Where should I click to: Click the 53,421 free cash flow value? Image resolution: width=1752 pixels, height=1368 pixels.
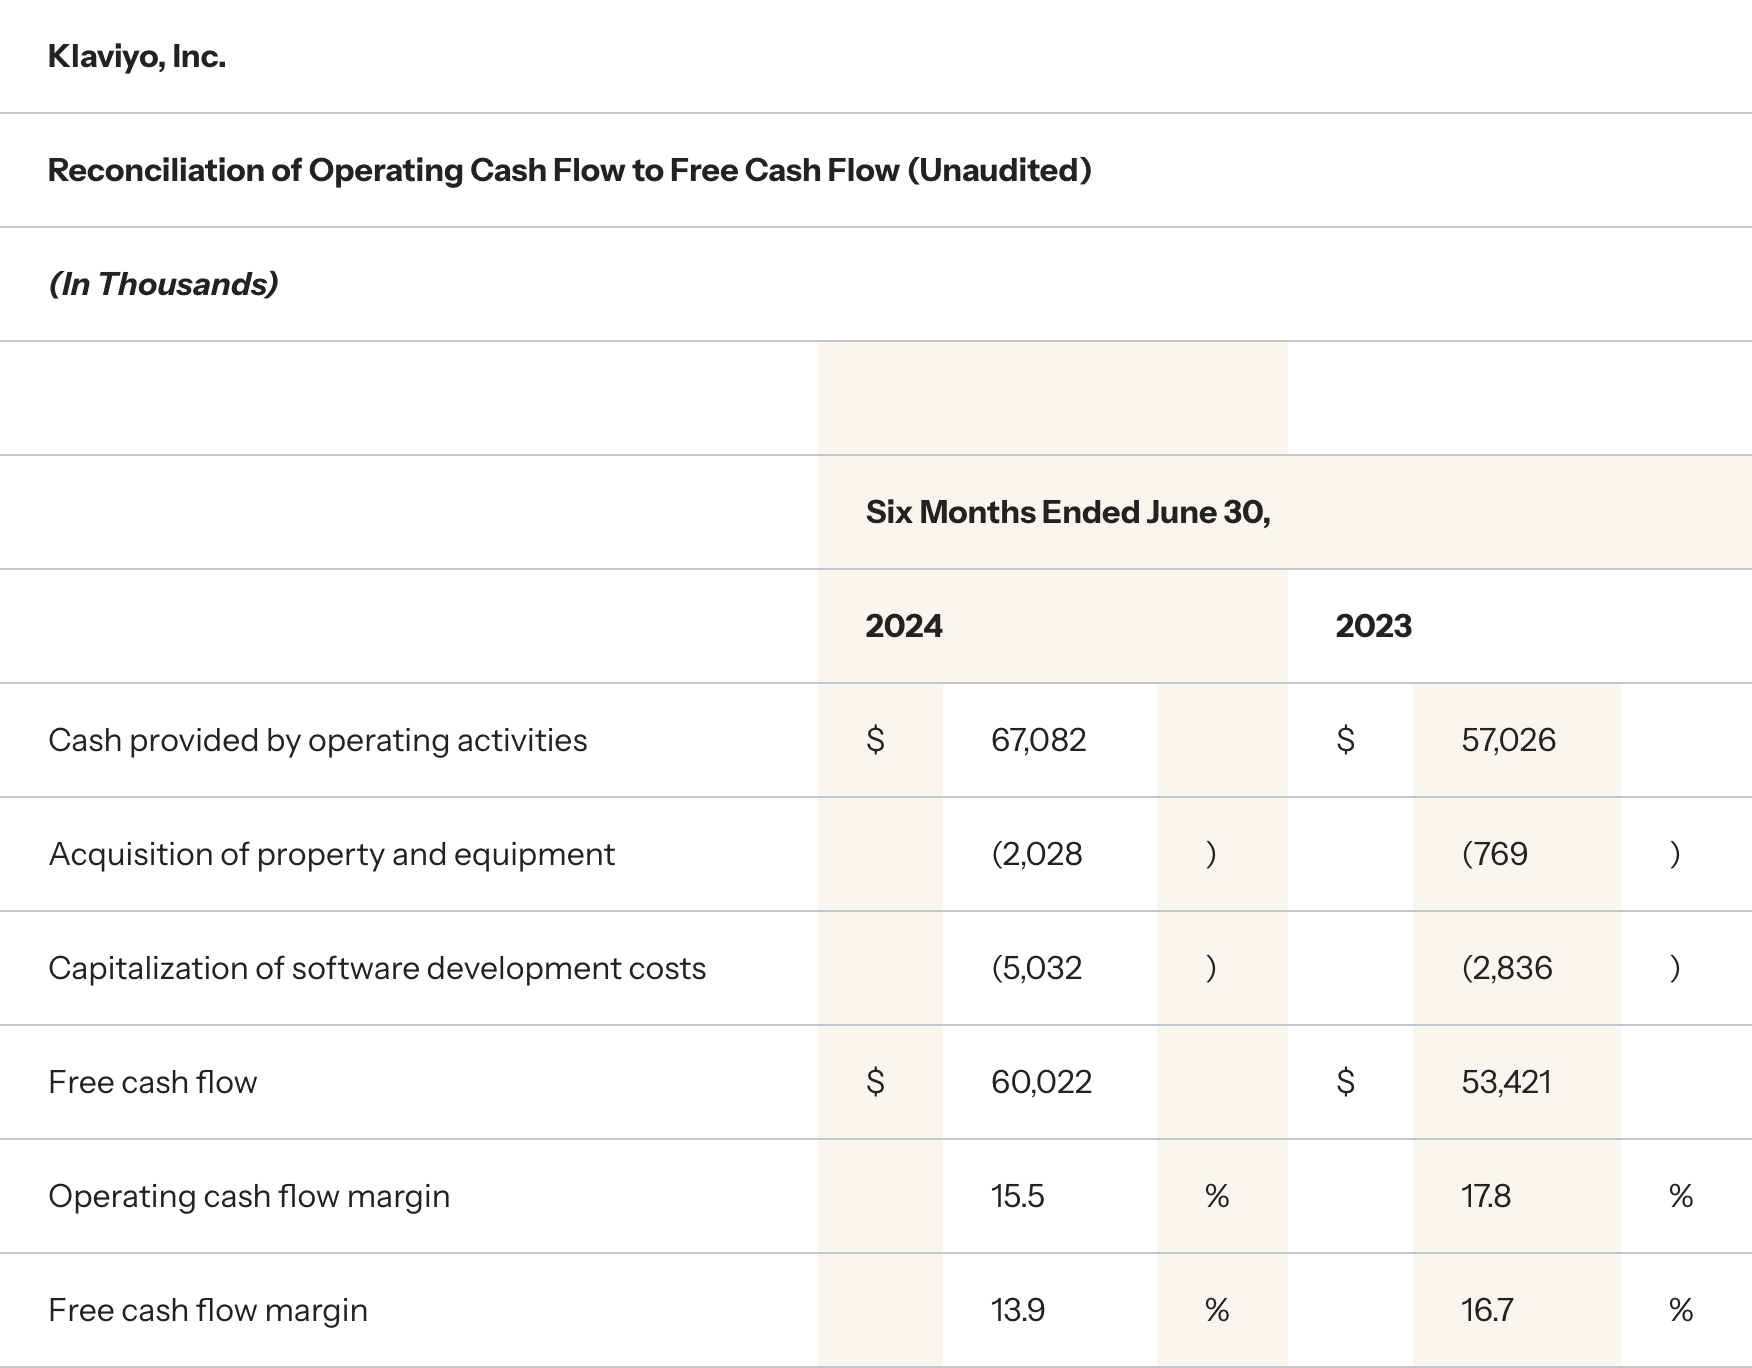tap(1506, 1082)
